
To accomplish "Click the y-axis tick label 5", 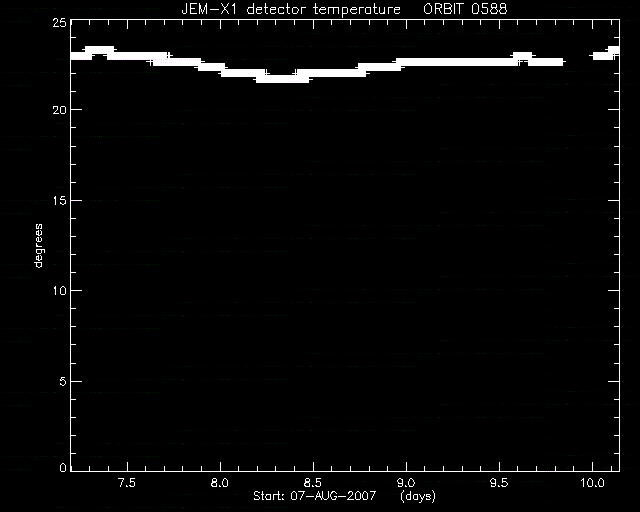I will point(63,382).
